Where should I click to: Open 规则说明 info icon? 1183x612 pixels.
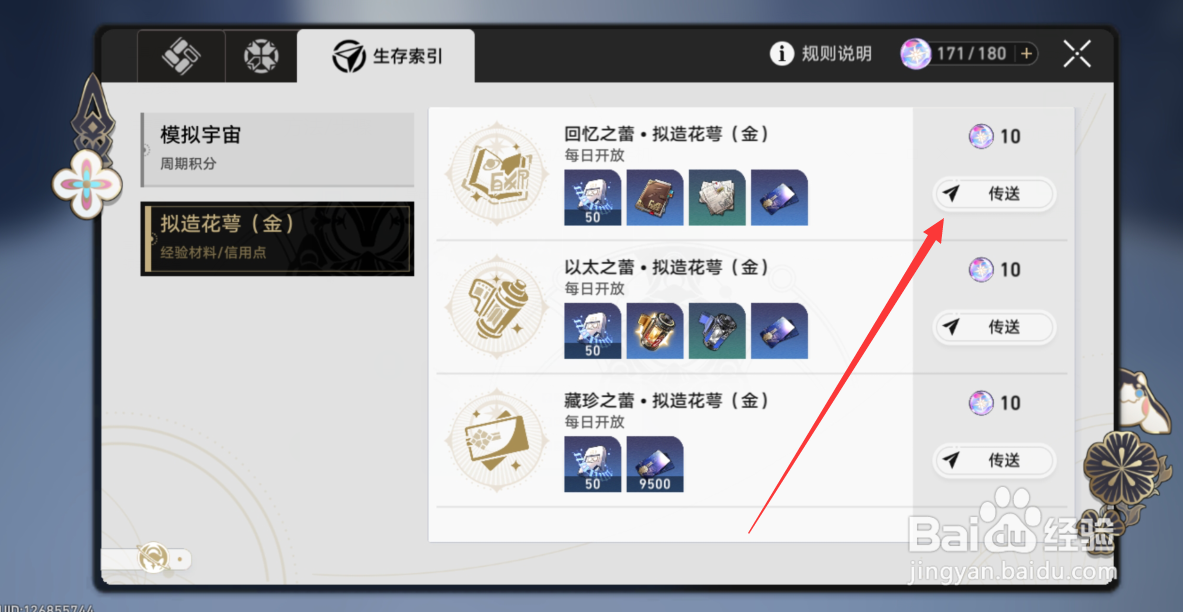point(782,54)
